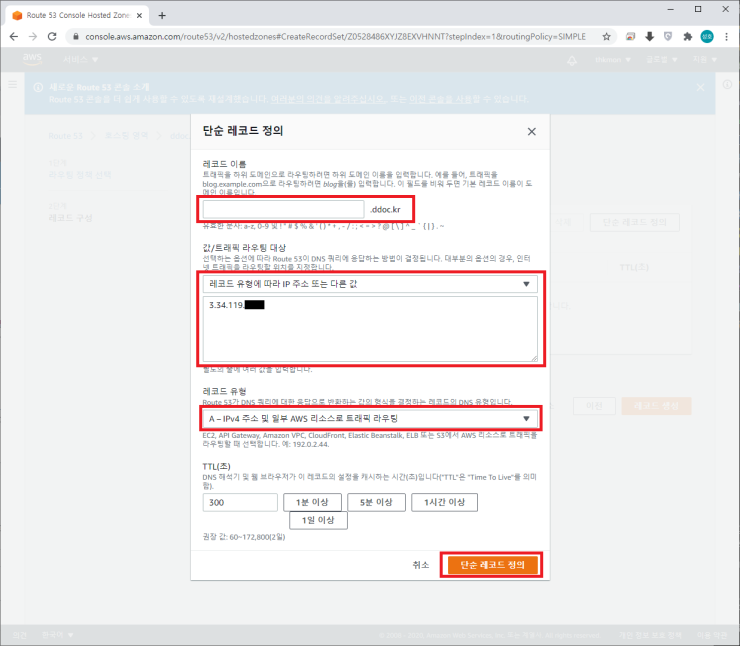Screen dimensions: 740x646
Task: Open the 서비스 menu in AWS header
Action: pos(82,60)
